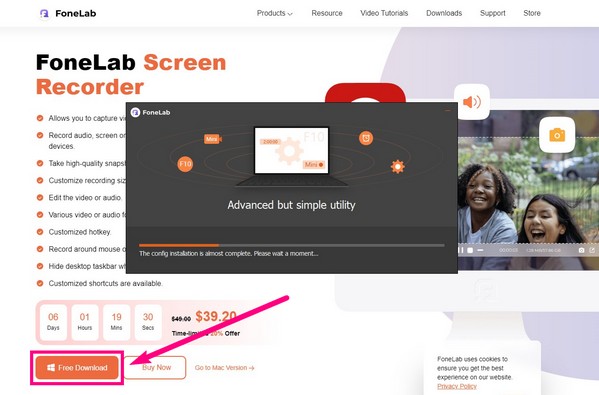Click the round F10 hotkey icon
Image resolution: width=599 pixels, height=395 pixels.
(185, 164)
